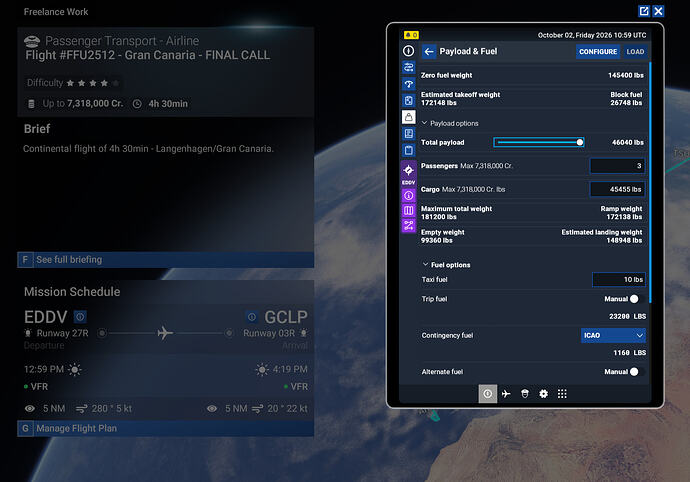Click the contingency value 1160 LBS
This screenshot has height=482, width=690.
(629, 353)
